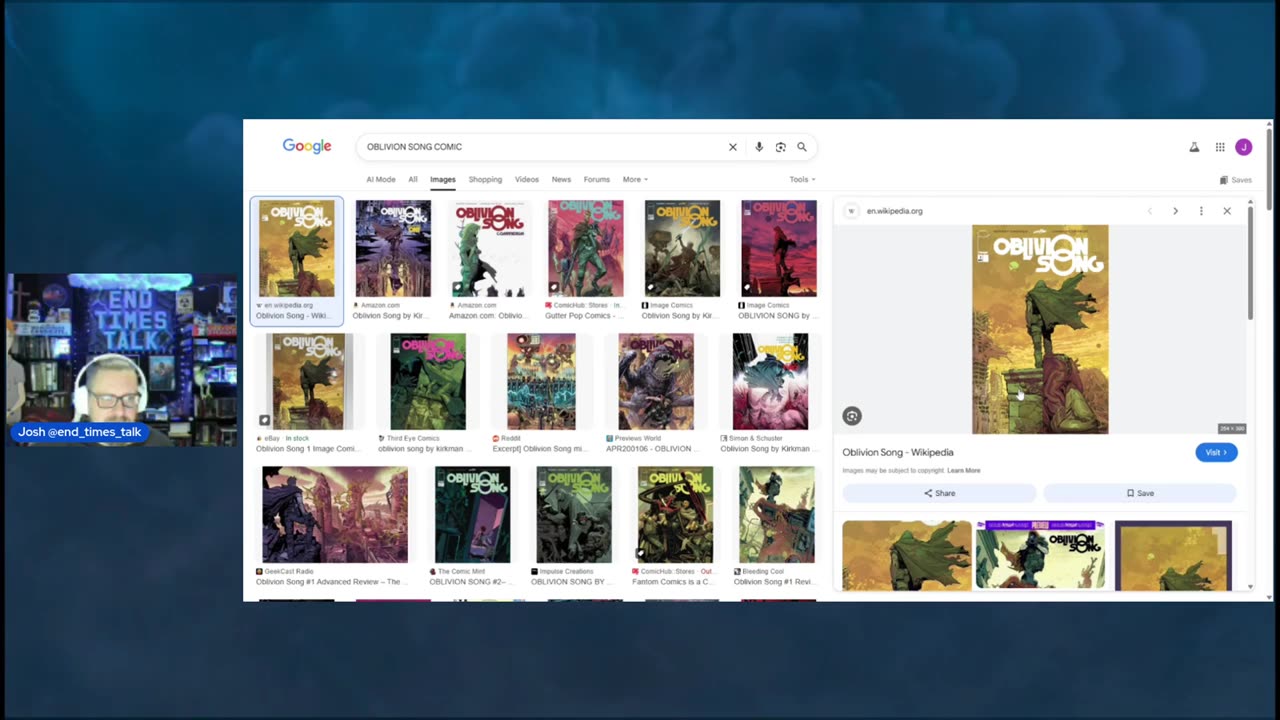Go to the next image in preview panel
The height and width of the screenshot is (720, 1280).
pyautogui.click(x=1175, y=211)
